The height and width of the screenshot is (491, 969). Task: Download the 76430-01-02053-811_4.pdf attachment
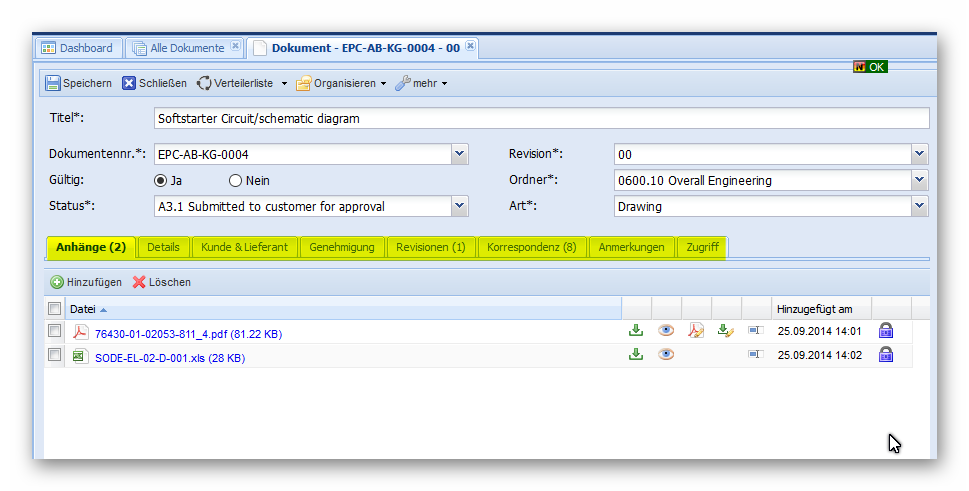[635, 331]
